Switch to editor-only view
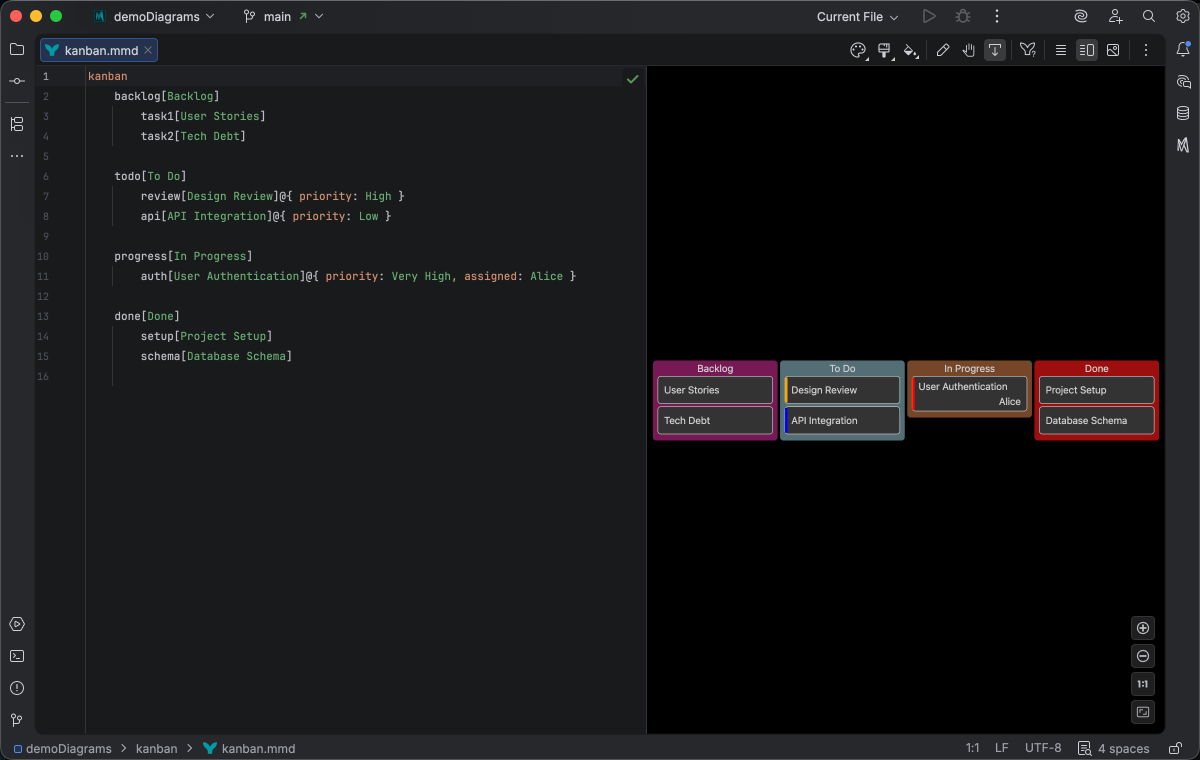 coord(1061,50)
